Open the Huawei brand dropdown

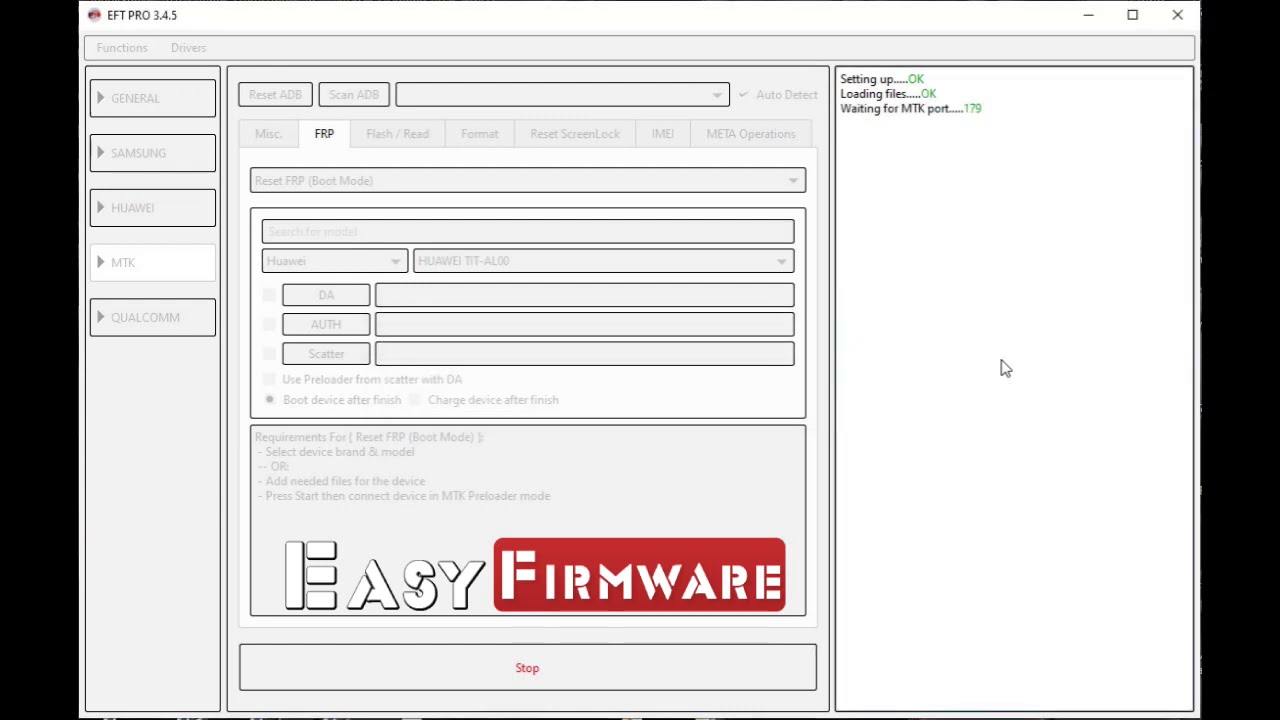(x=334, y=261)
